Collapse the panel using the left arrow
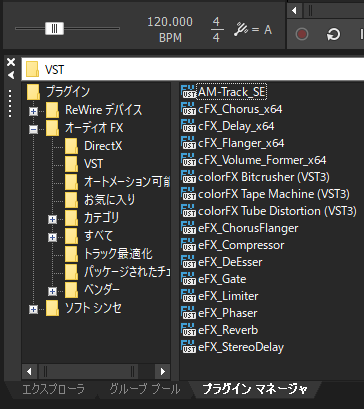Viewport: 364px width, 409px height. click(x=11, y=75)
